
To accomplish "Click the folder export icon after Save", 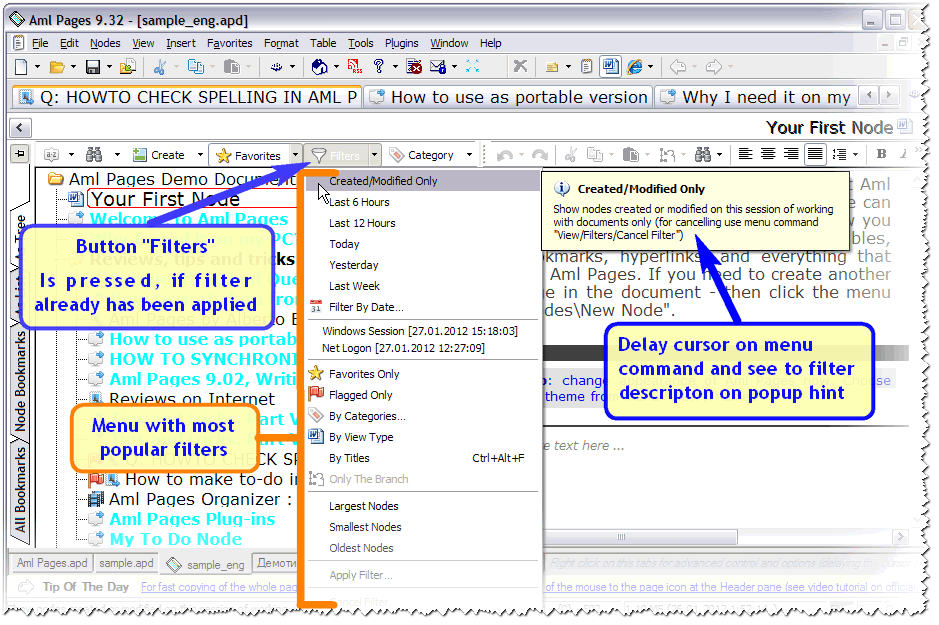I will click(x=128, y=66).
